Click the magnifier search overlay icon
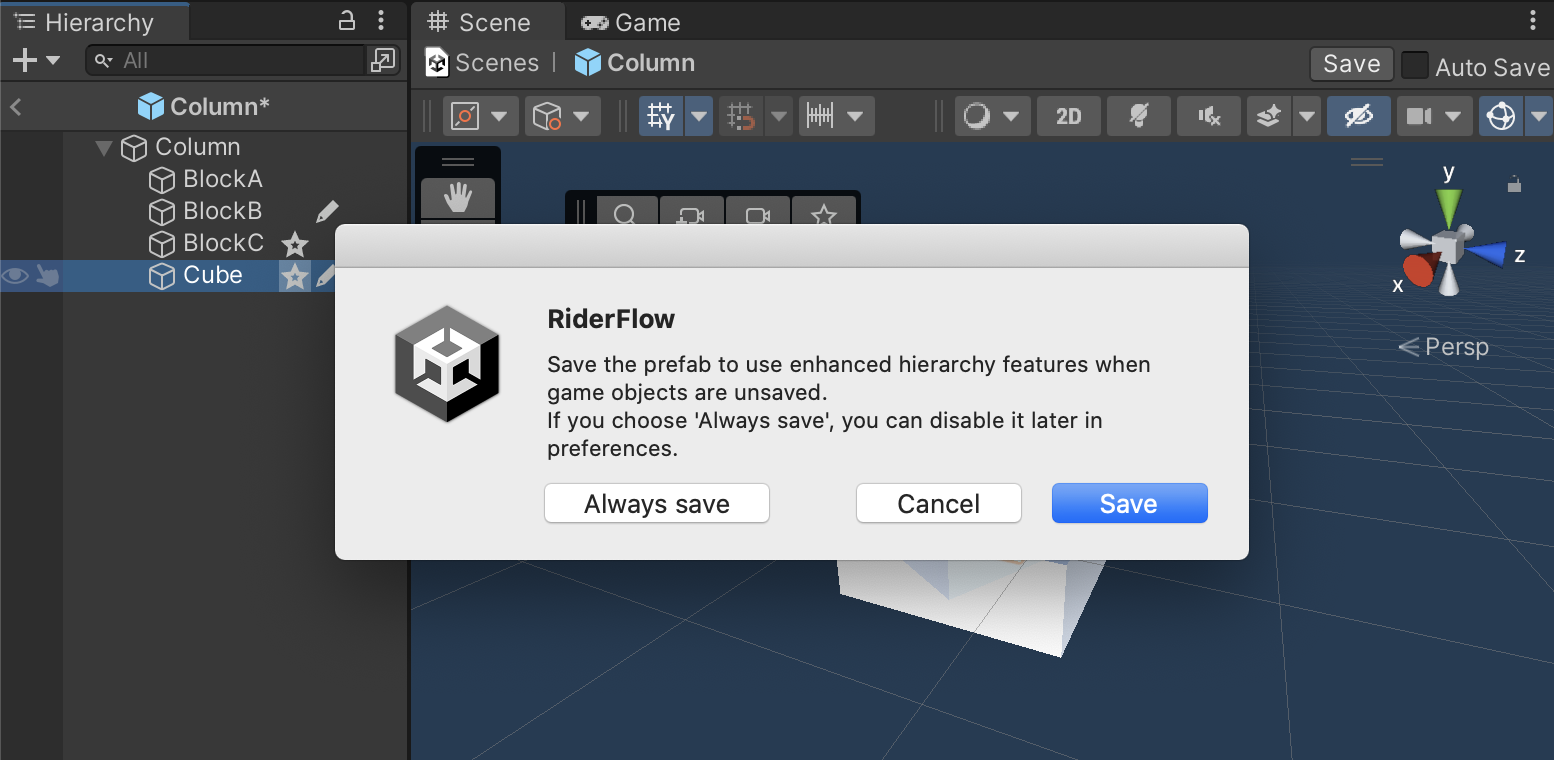 point(626,213)
